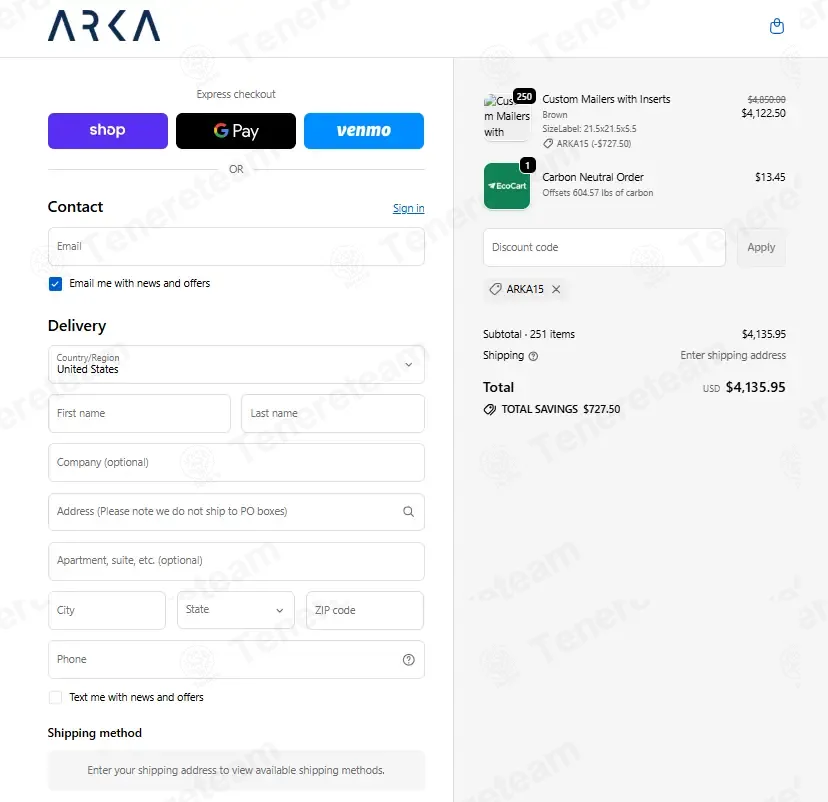Click the Custom Mailers with Inserts title
This screenshot has width=828, height=802.
[606, 99]
